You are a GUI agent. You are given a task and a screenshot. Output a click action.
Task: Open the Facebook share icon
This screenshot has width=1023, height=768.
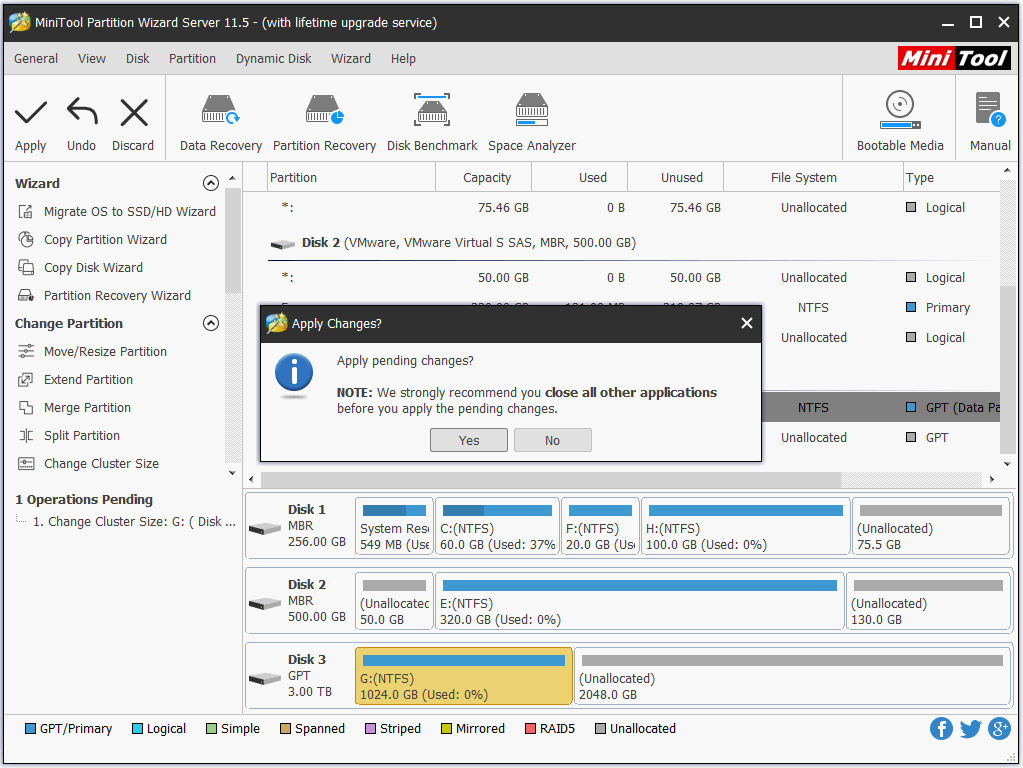(x=941, y=728)
